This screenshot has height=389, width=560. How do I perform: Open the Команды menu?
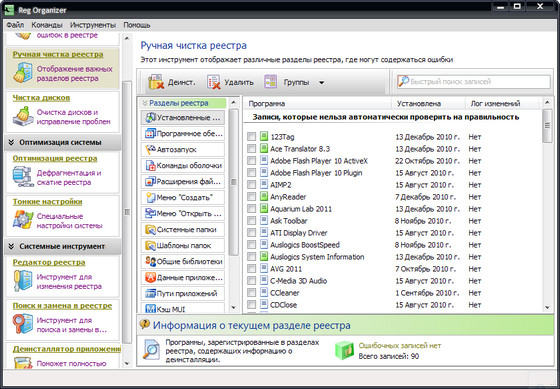click(47, 25)
